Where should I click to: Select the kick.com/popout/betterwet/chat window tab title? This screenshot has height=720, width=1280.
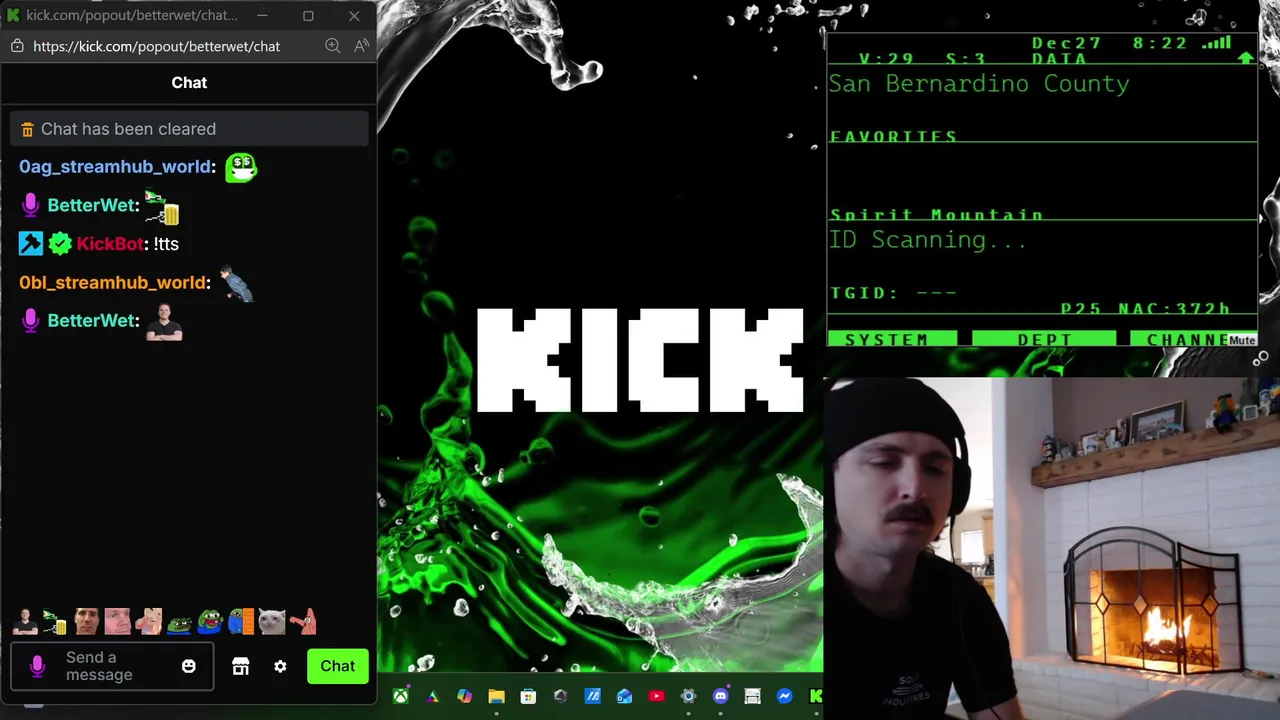[x=131, y=15]
